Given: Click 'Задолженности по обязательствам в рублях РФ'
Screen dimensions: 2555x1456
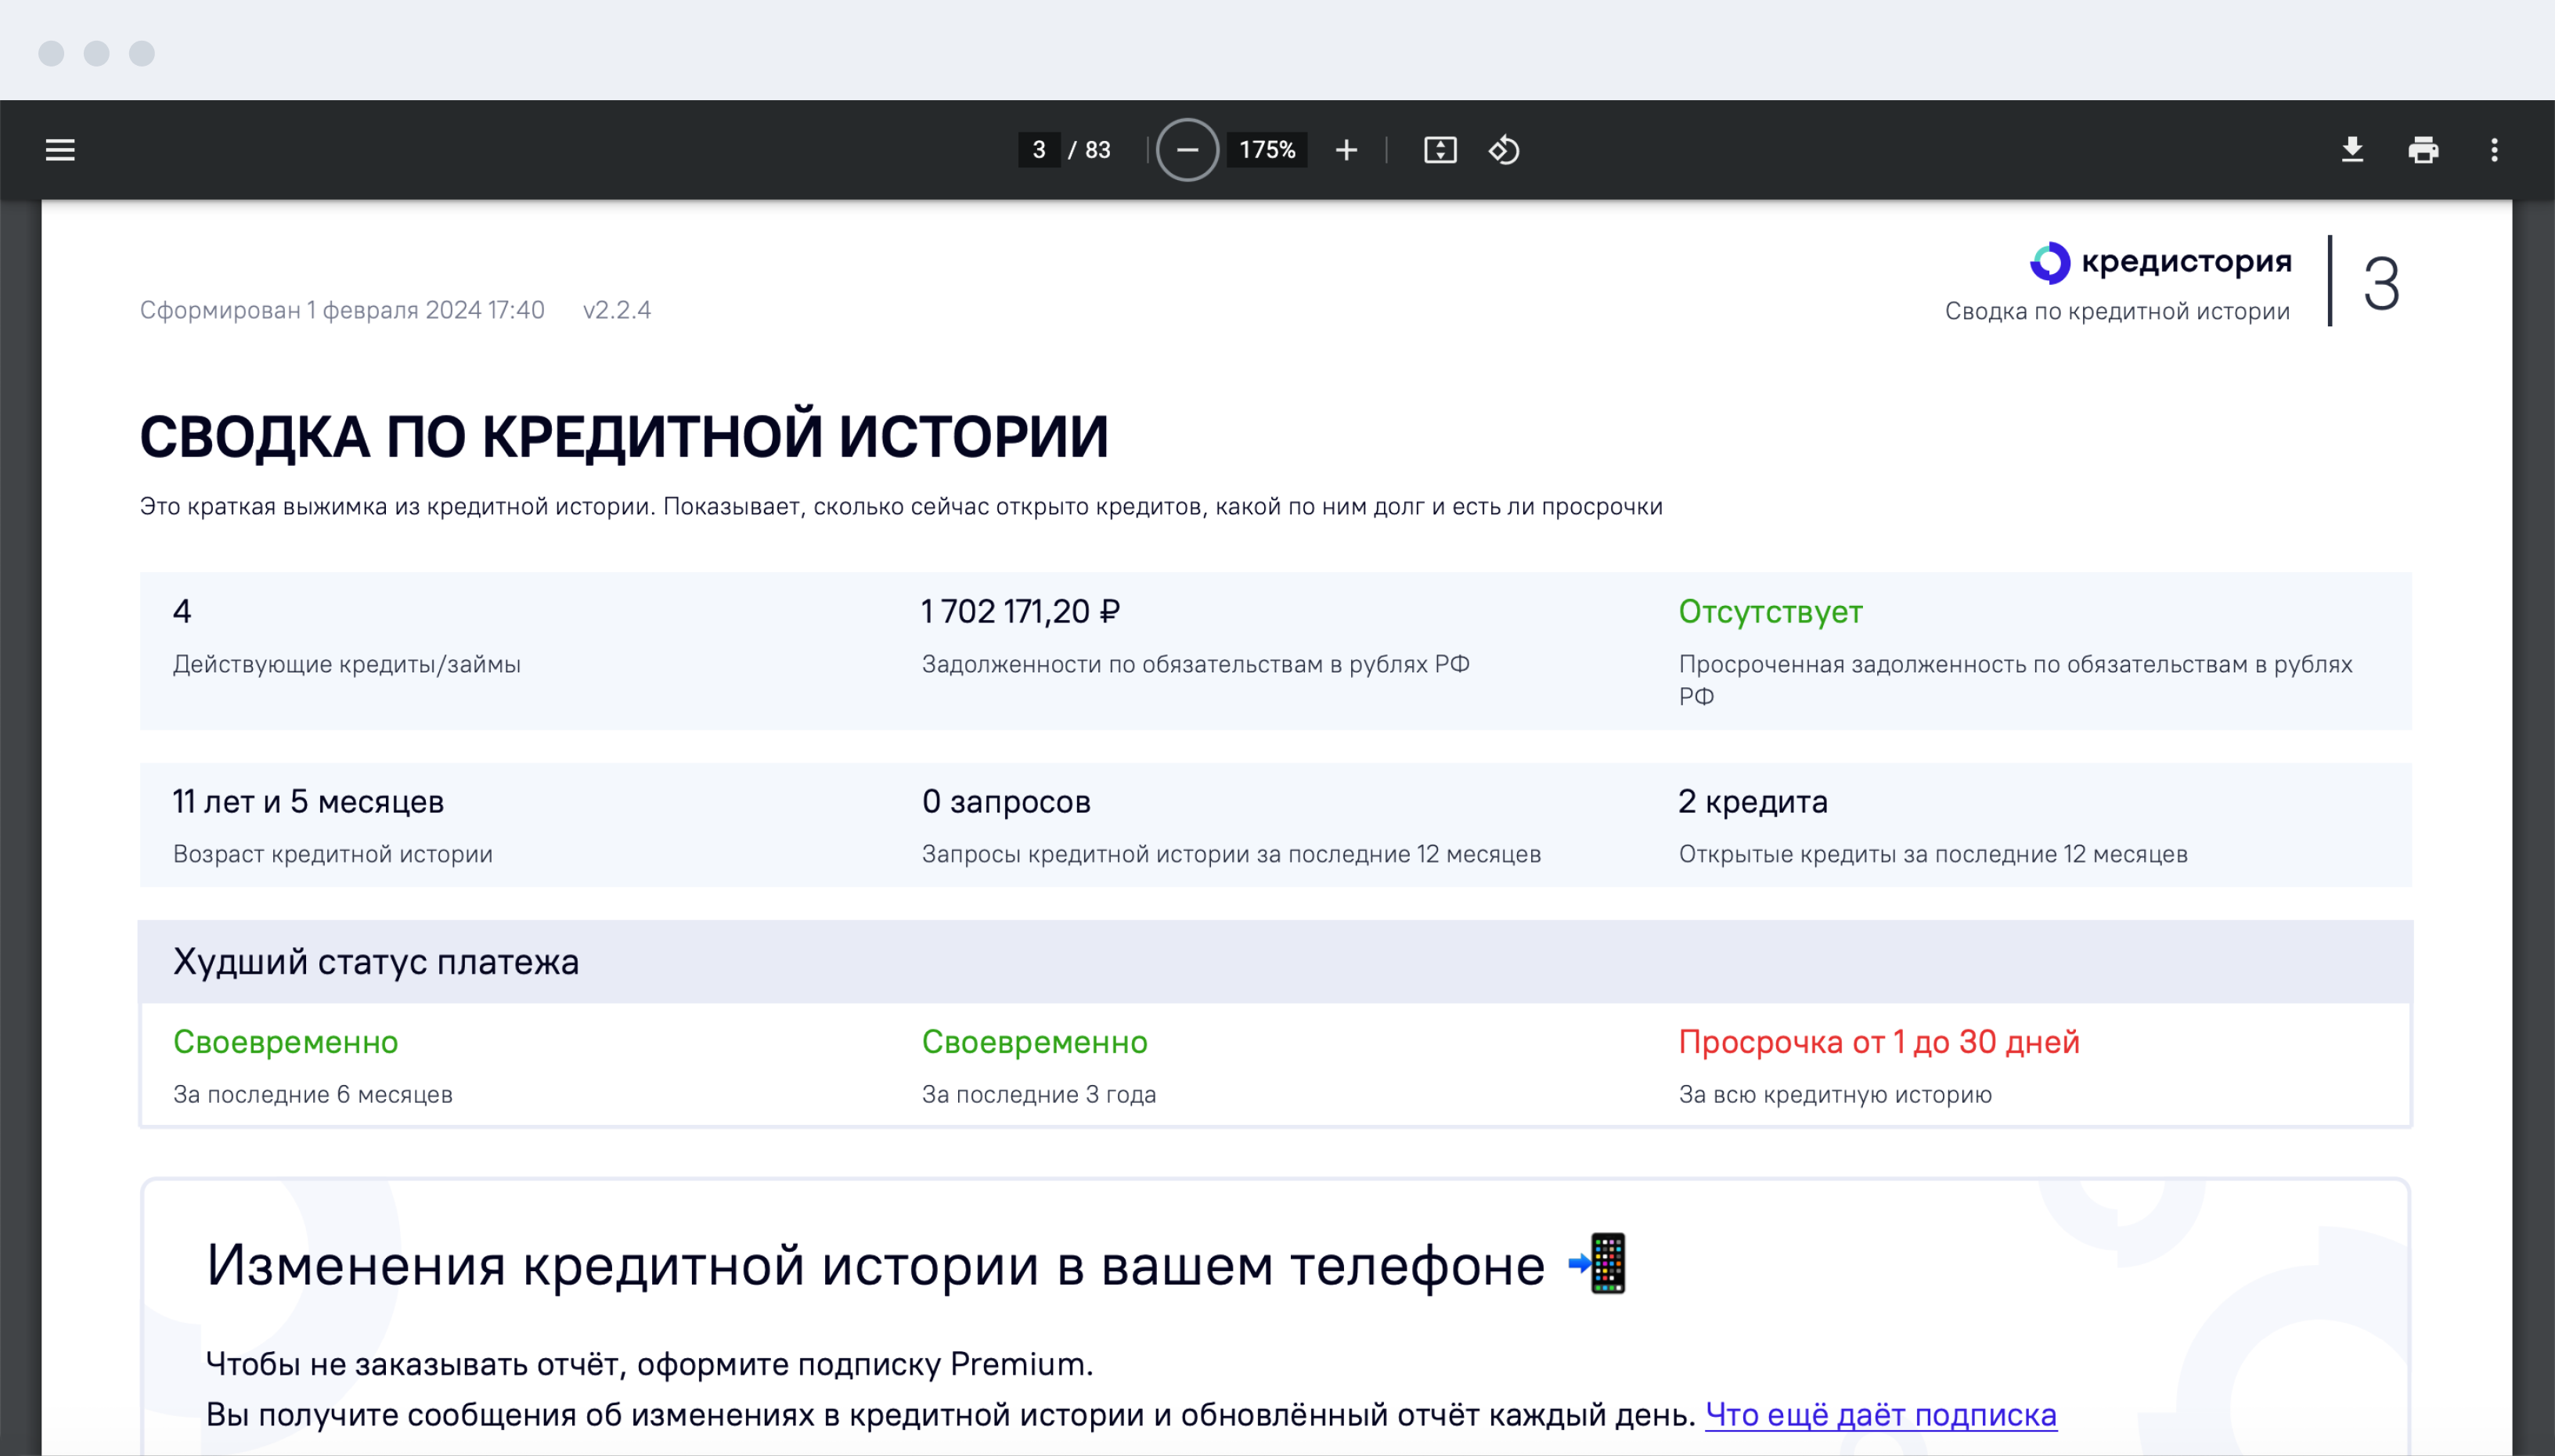Looking at the screenshot, I should (1195, 664).
